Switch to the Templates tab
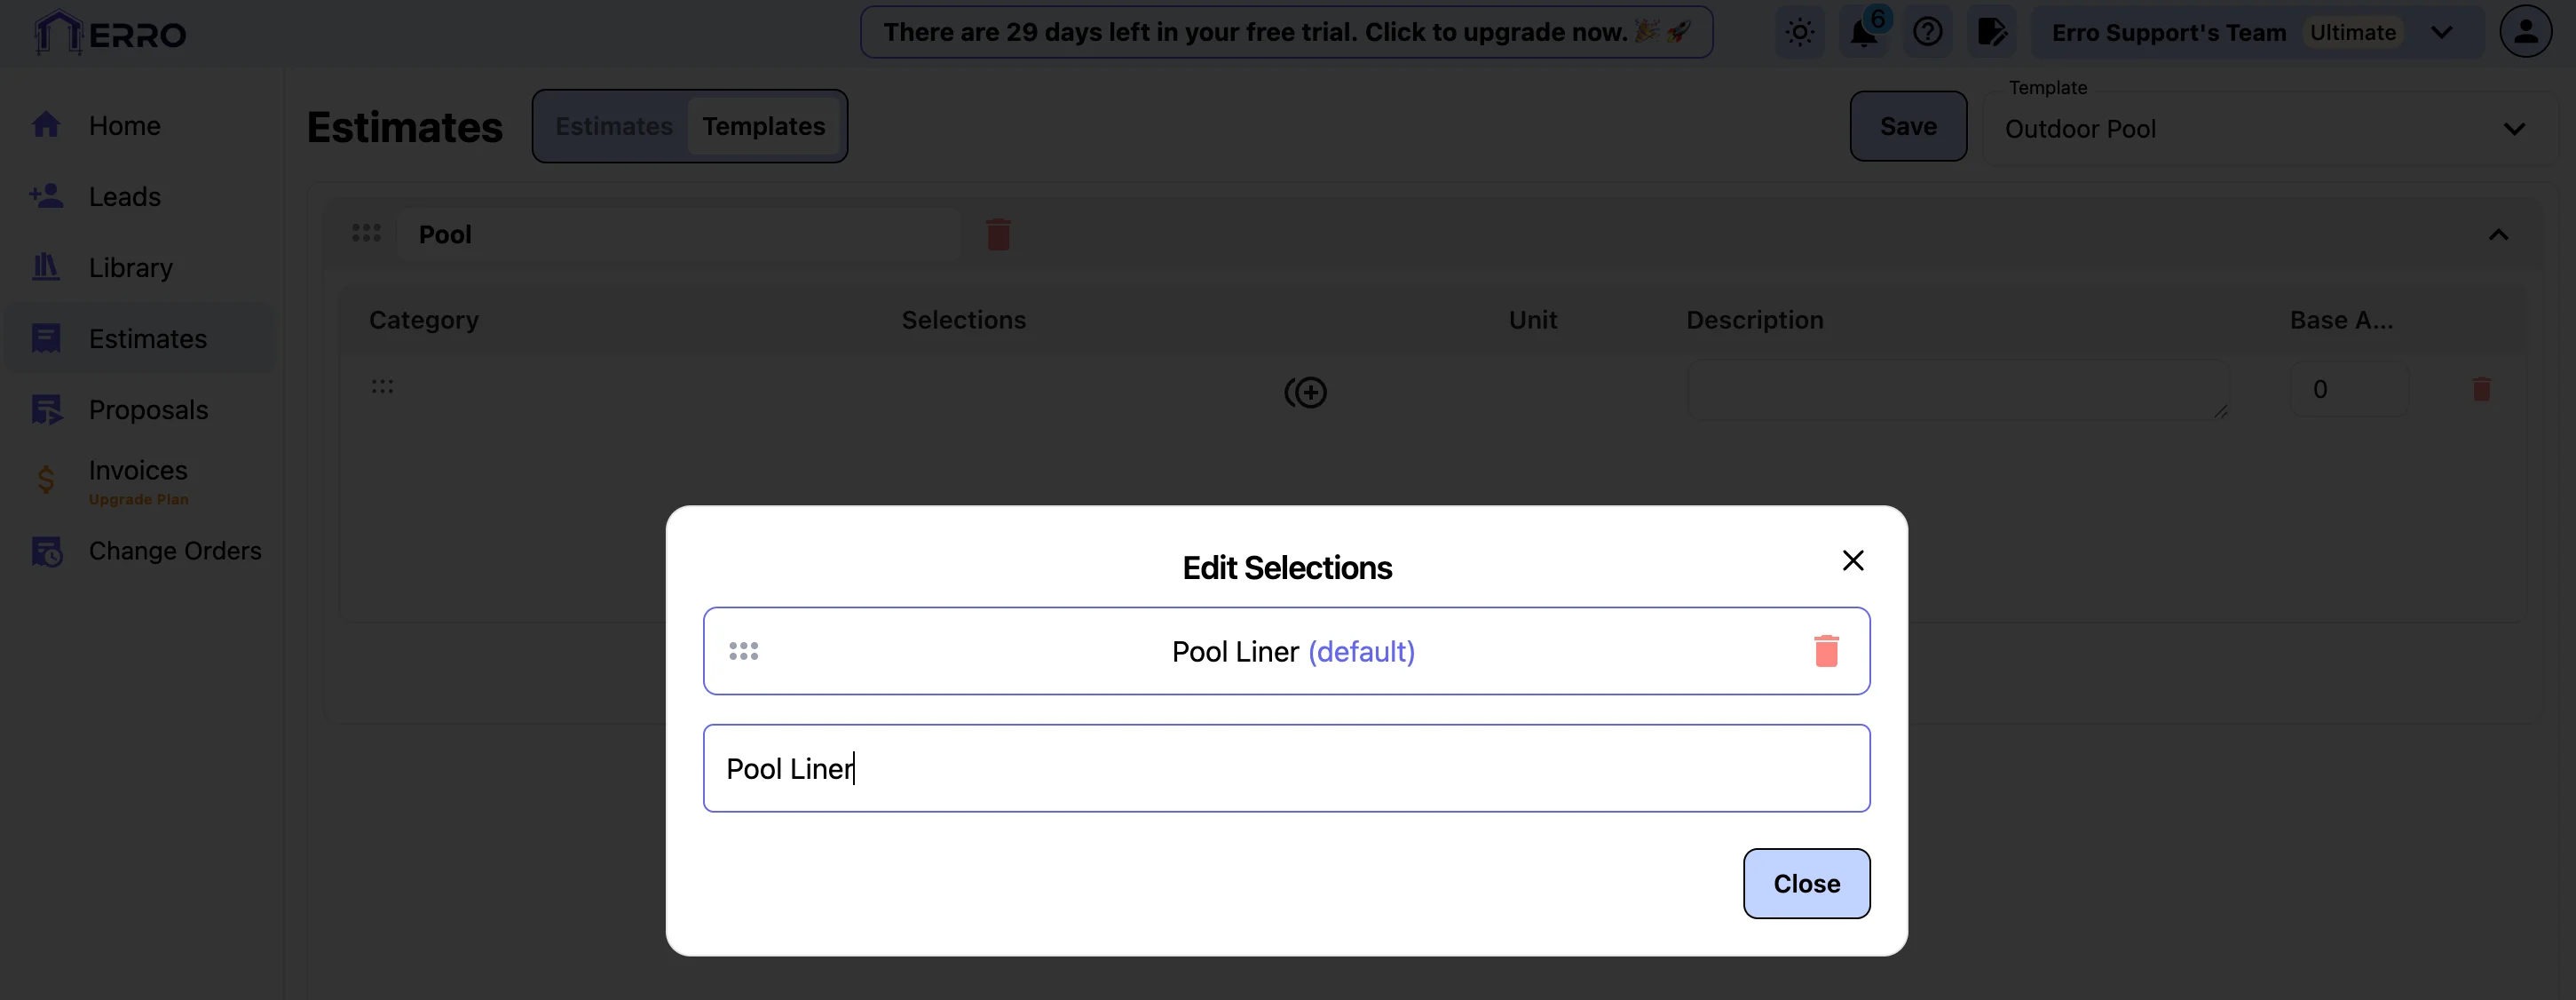 pyautogui.click(x=763, y=126)
